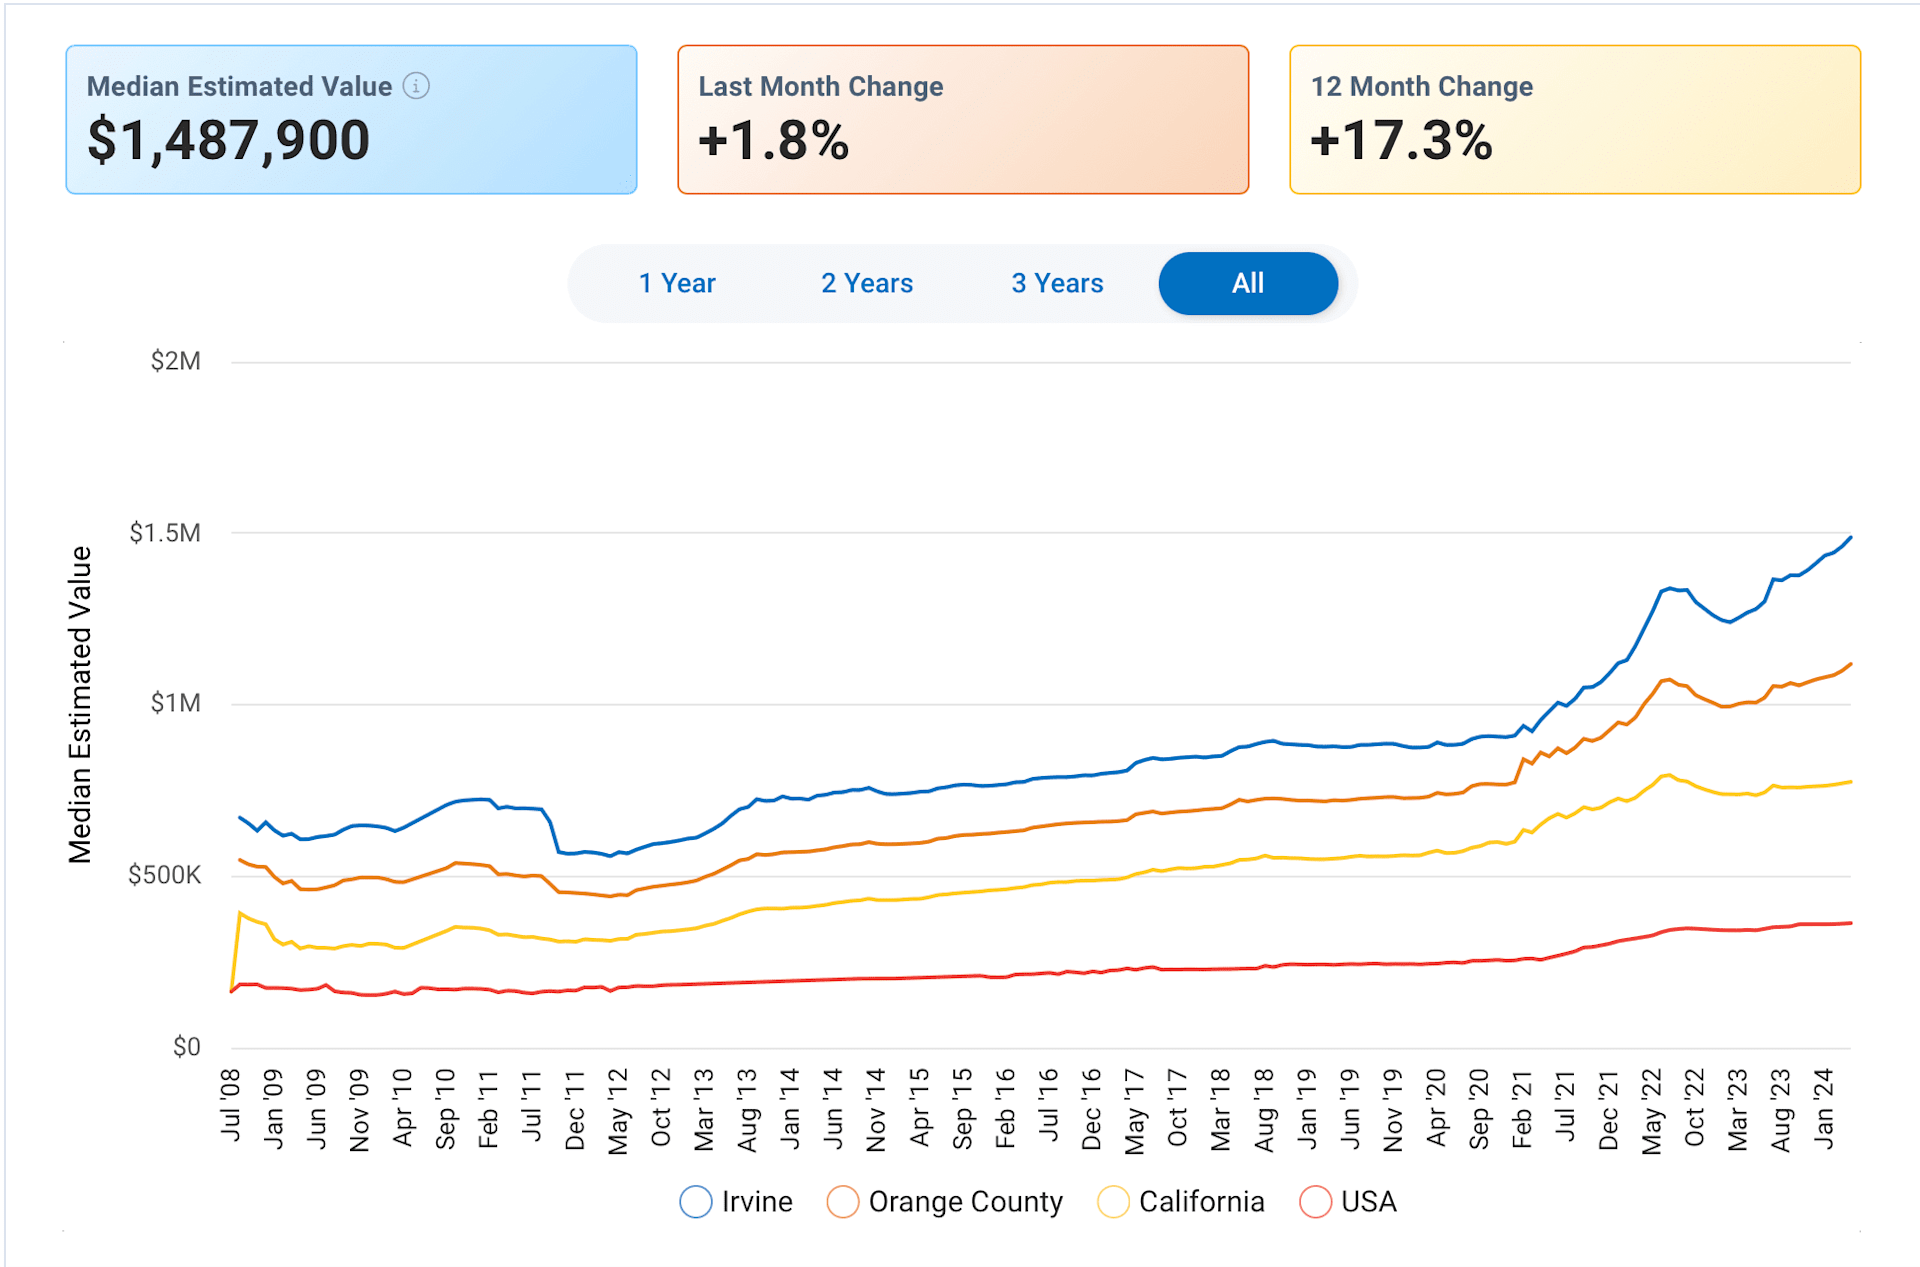Image resolution: width=1920 pixels, height=1267 pixels.
Task: Click the Median Estimated Value card
Action: (x=351, y=120)
